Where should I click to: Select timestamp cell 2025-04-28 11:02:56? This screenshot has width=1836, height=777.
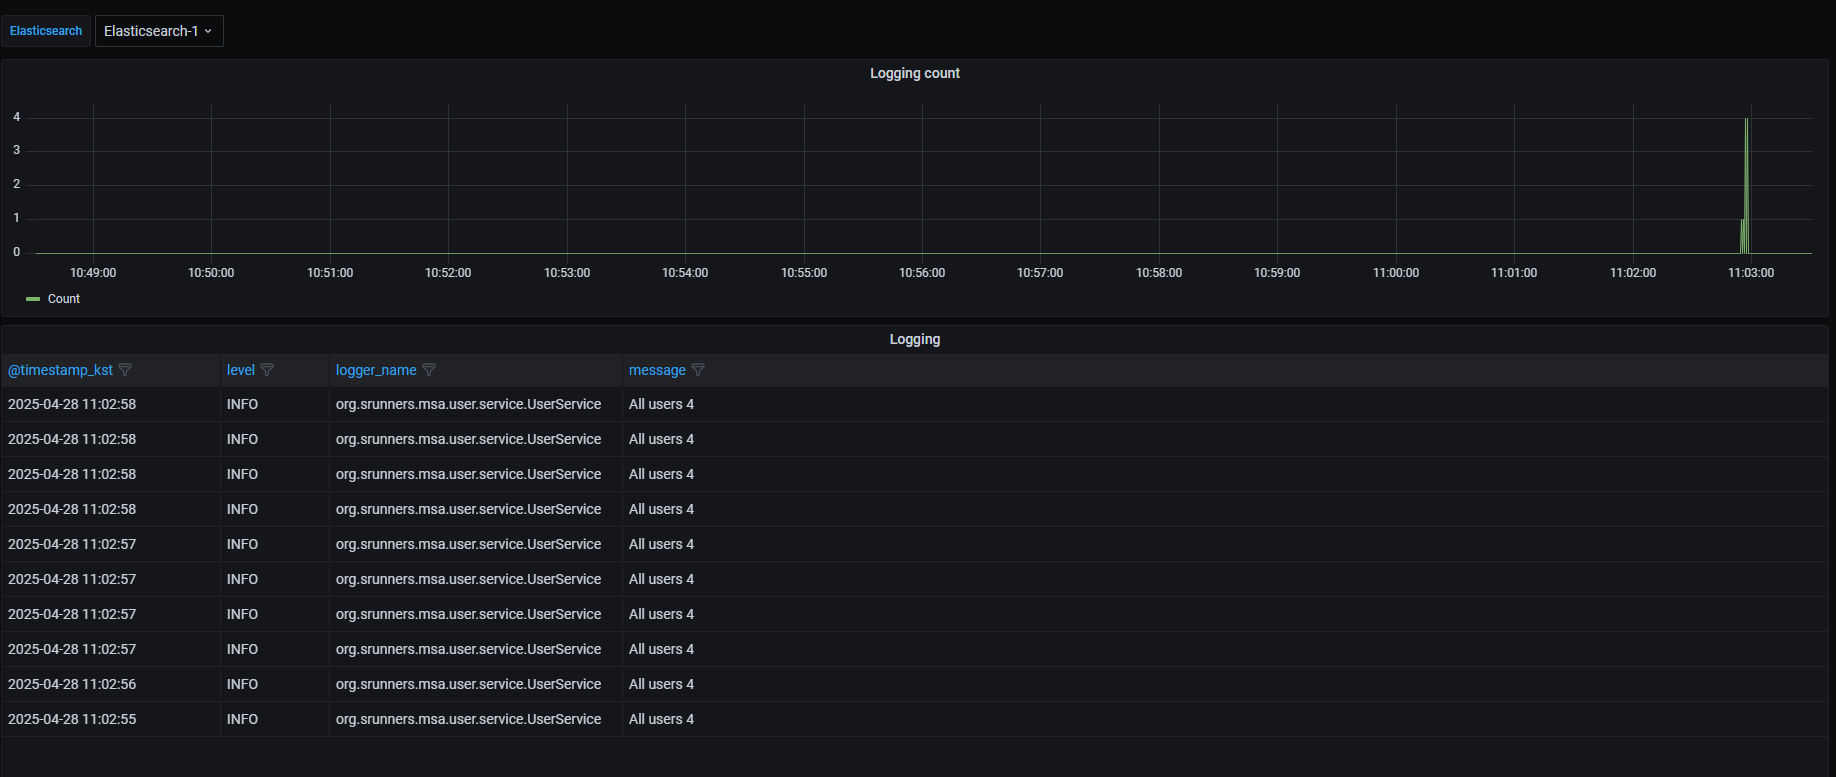(x=72, y=684)
